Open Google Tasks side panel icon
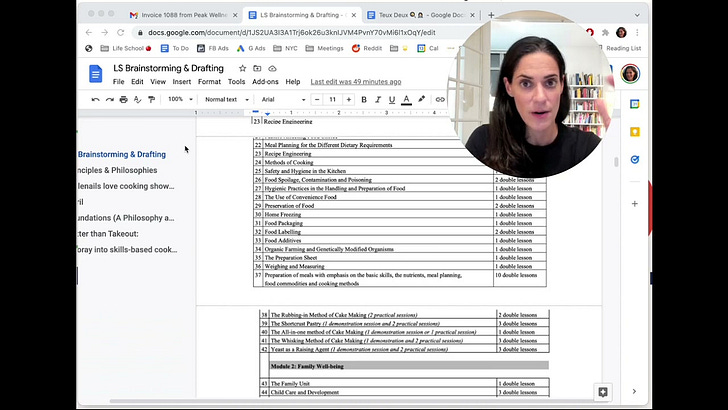 tap(635, 160)
